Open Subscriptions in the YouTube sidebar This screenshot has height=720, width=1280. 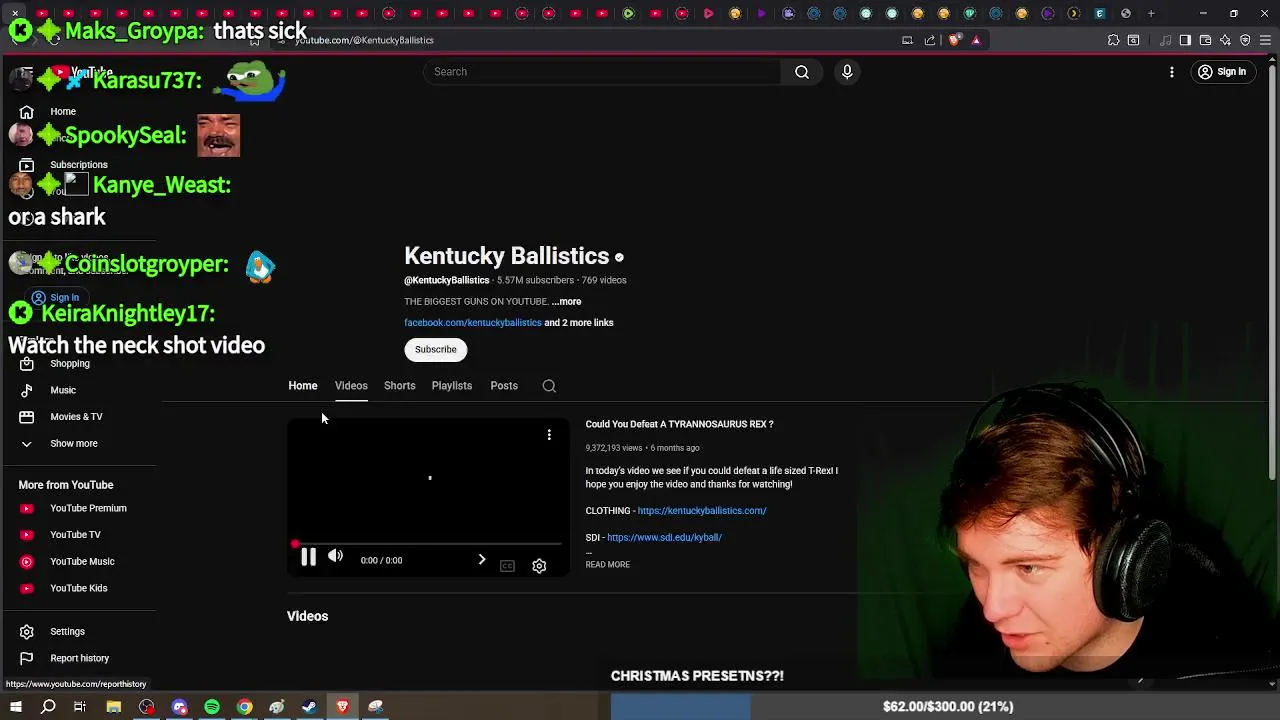pos(80,165)
